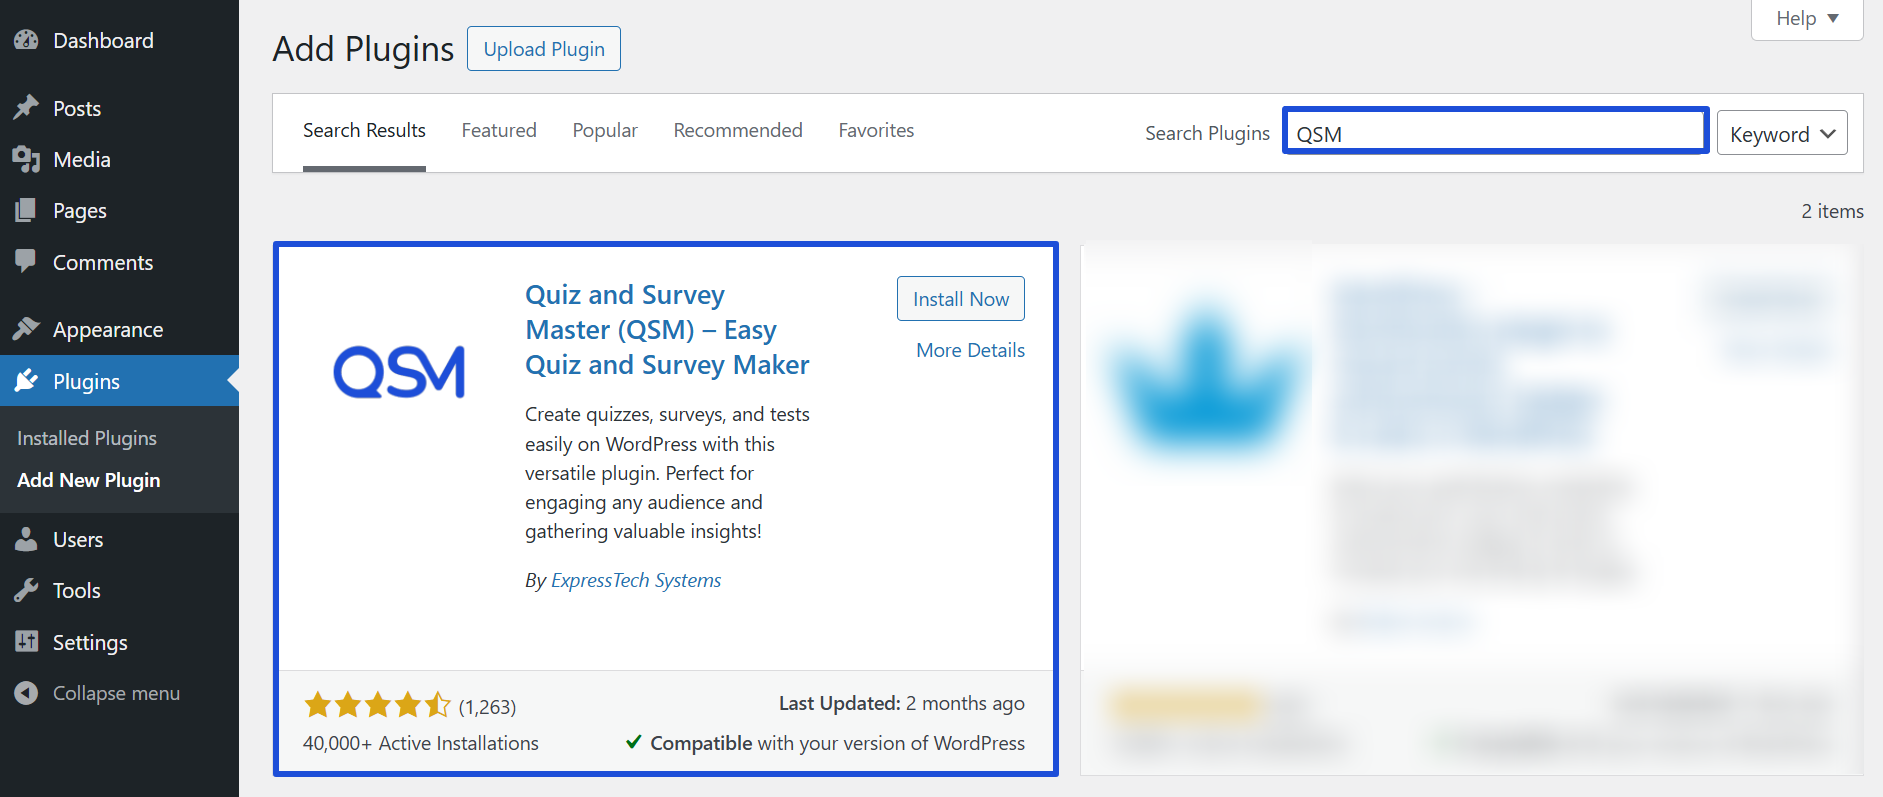Switch to the Popular tab

[605, 131]
